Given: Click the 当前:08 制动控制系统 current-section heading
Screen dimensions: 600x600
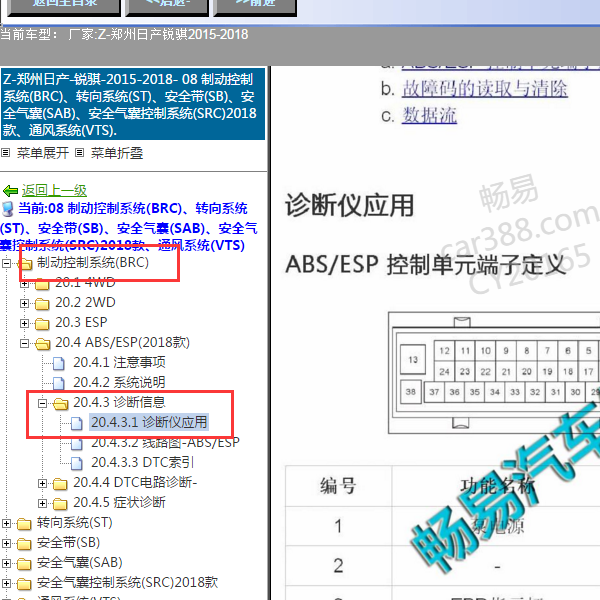Looking at the screenshot, I should [128, 227].
